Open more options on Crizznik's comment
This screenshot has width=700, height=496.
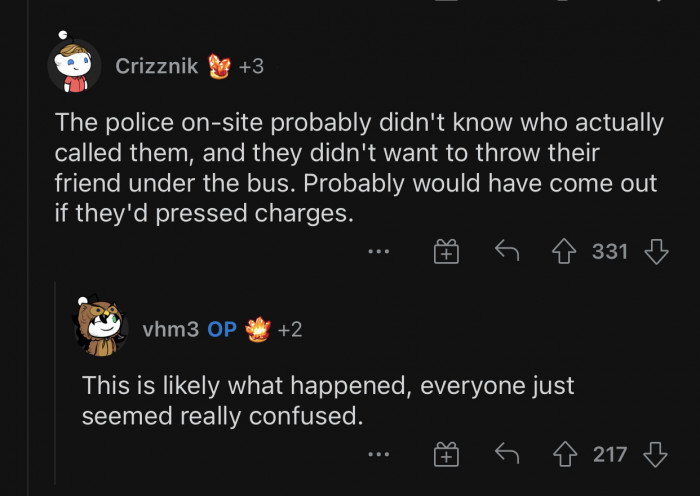click(378, 252)
